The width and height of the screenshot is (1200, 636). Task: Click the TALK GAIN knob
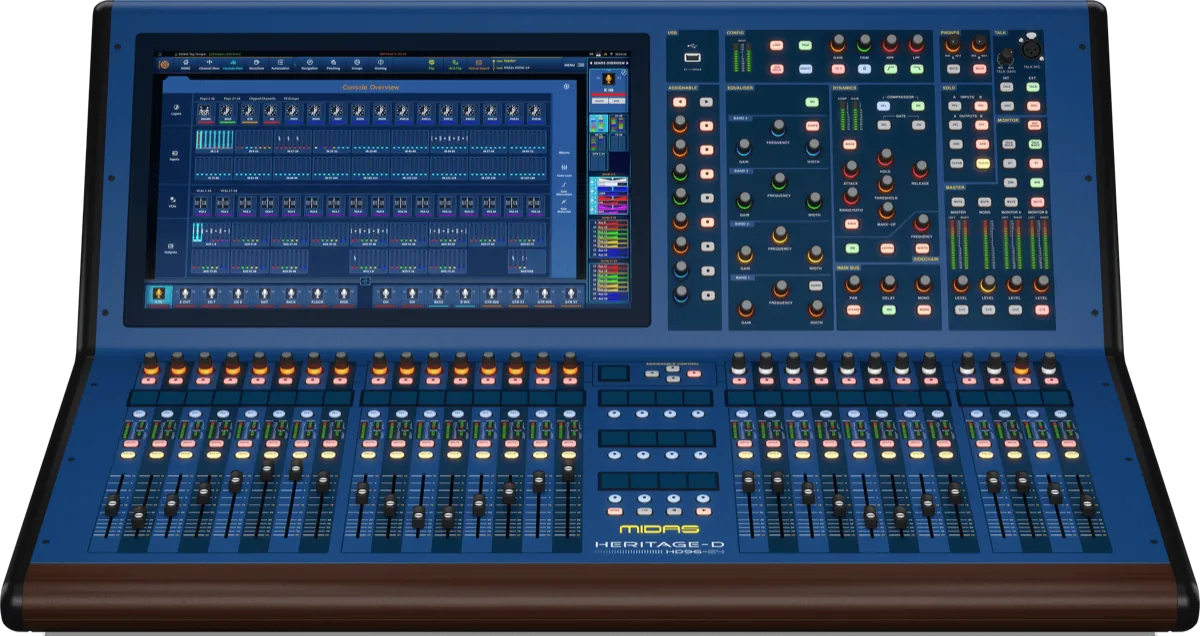[1005, 56]
